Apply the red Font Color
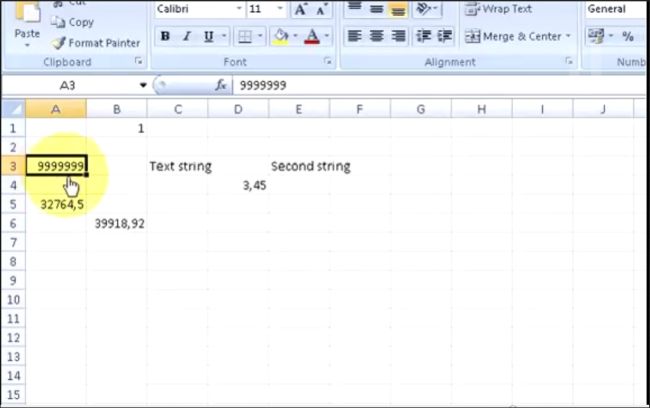 (x=312, y=36)
